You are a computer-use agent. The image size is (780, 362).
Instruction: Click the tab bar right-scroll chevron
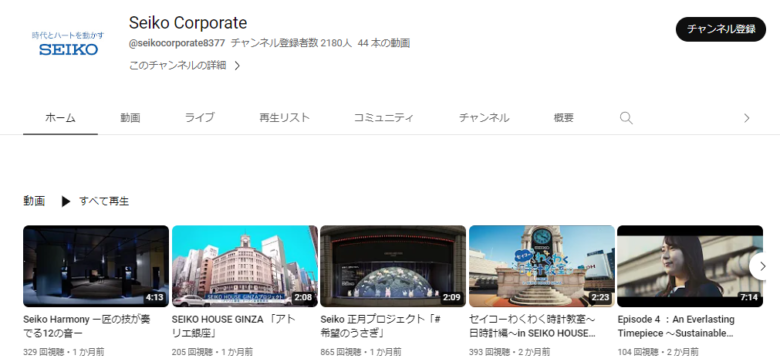coord(746,118)
